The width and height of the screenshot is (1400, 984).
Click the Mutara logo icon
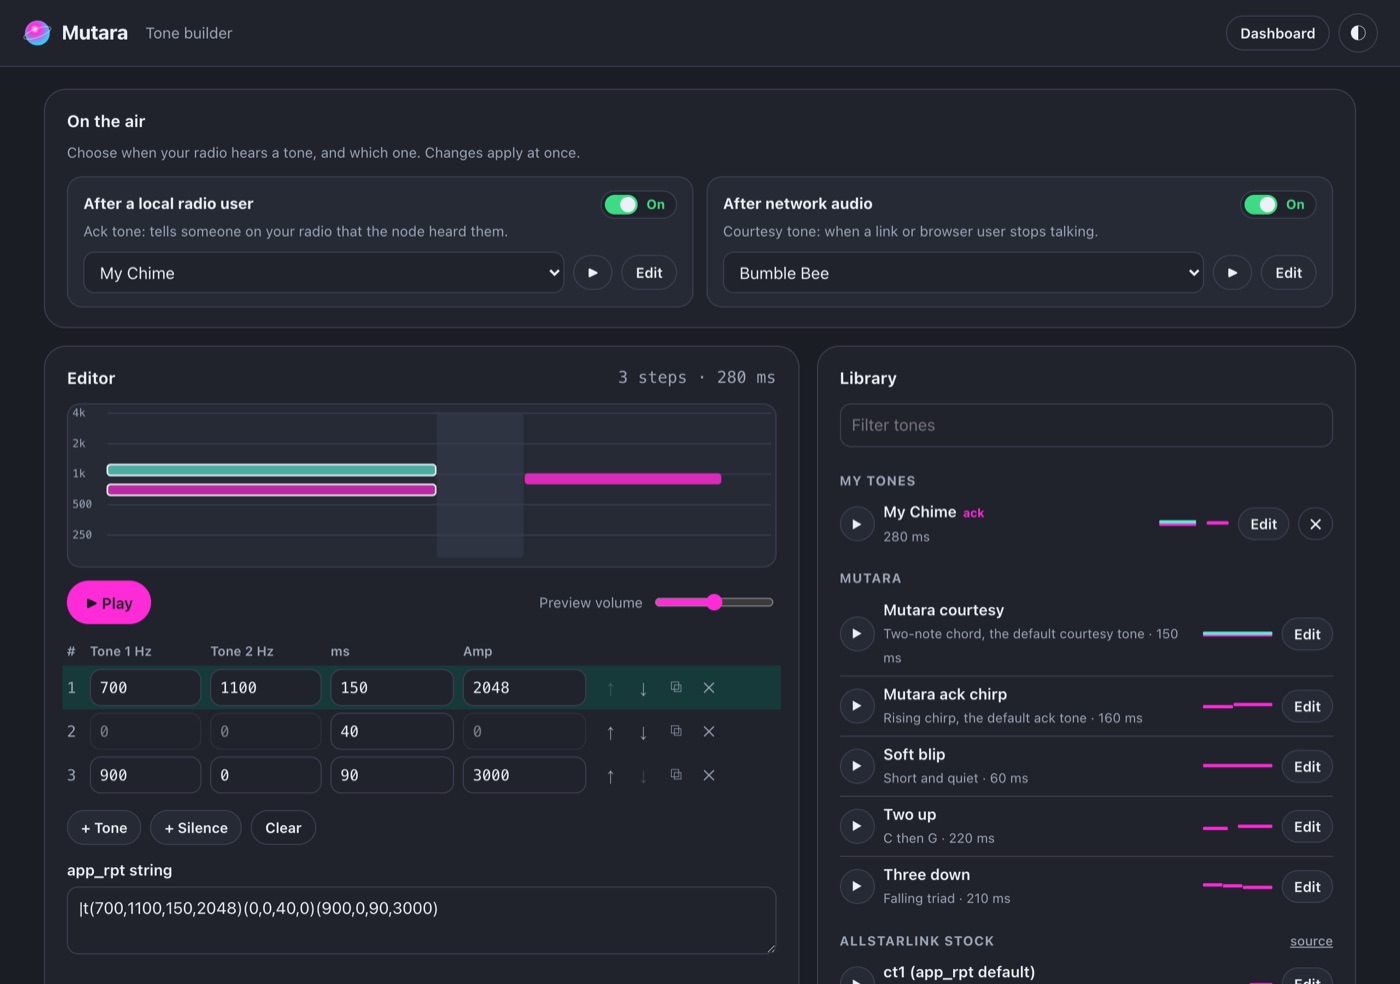[37, 33]
